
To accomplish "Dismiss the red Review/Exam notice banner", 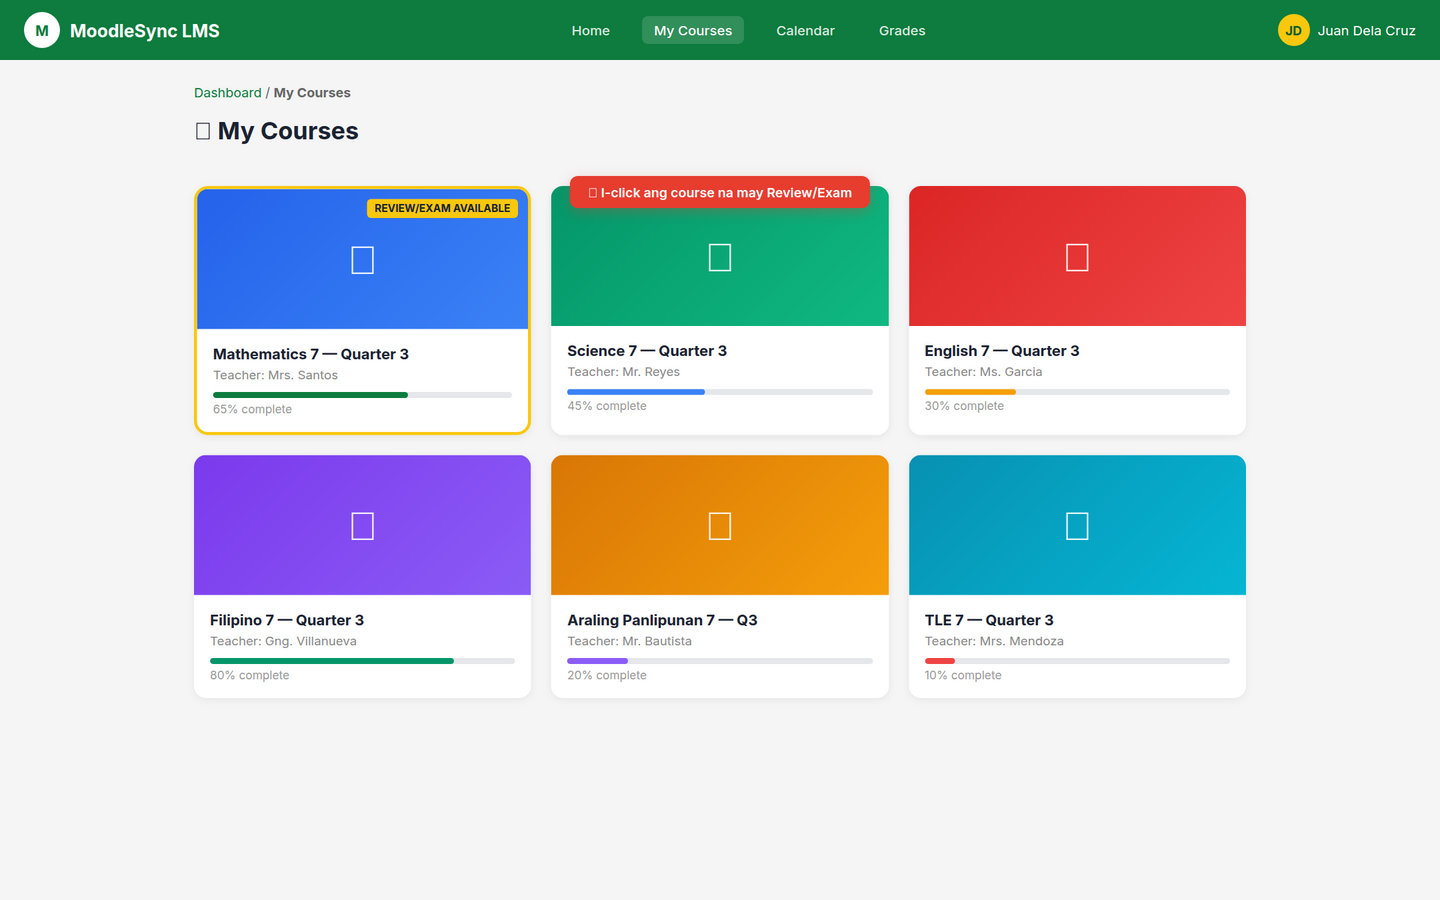I will [x=719, y=192].
